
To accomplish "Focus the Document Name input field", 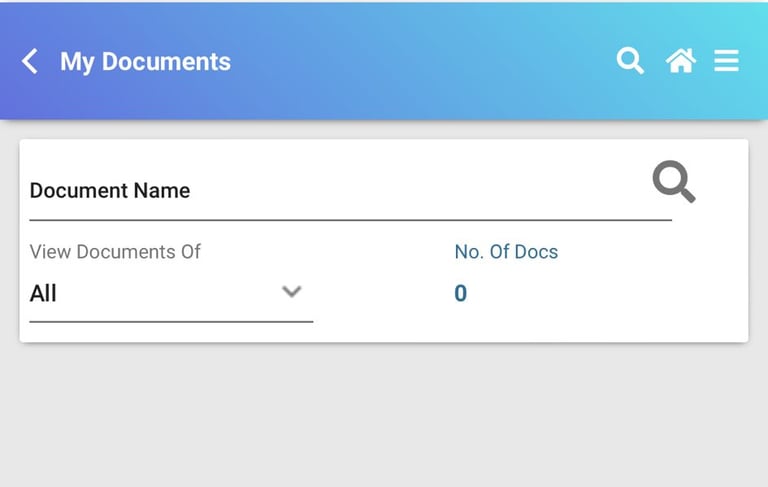I will (330, 190).
